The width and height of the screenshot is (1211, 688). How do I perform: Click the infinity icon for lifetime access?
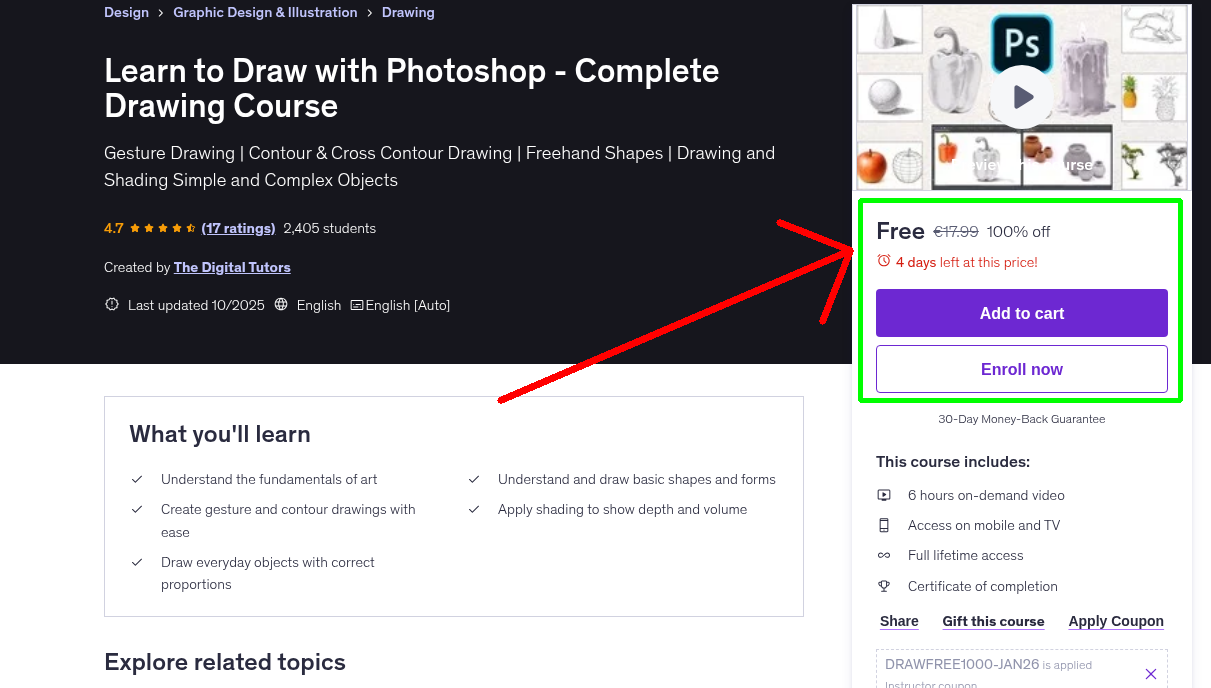(x=885, y=555)
